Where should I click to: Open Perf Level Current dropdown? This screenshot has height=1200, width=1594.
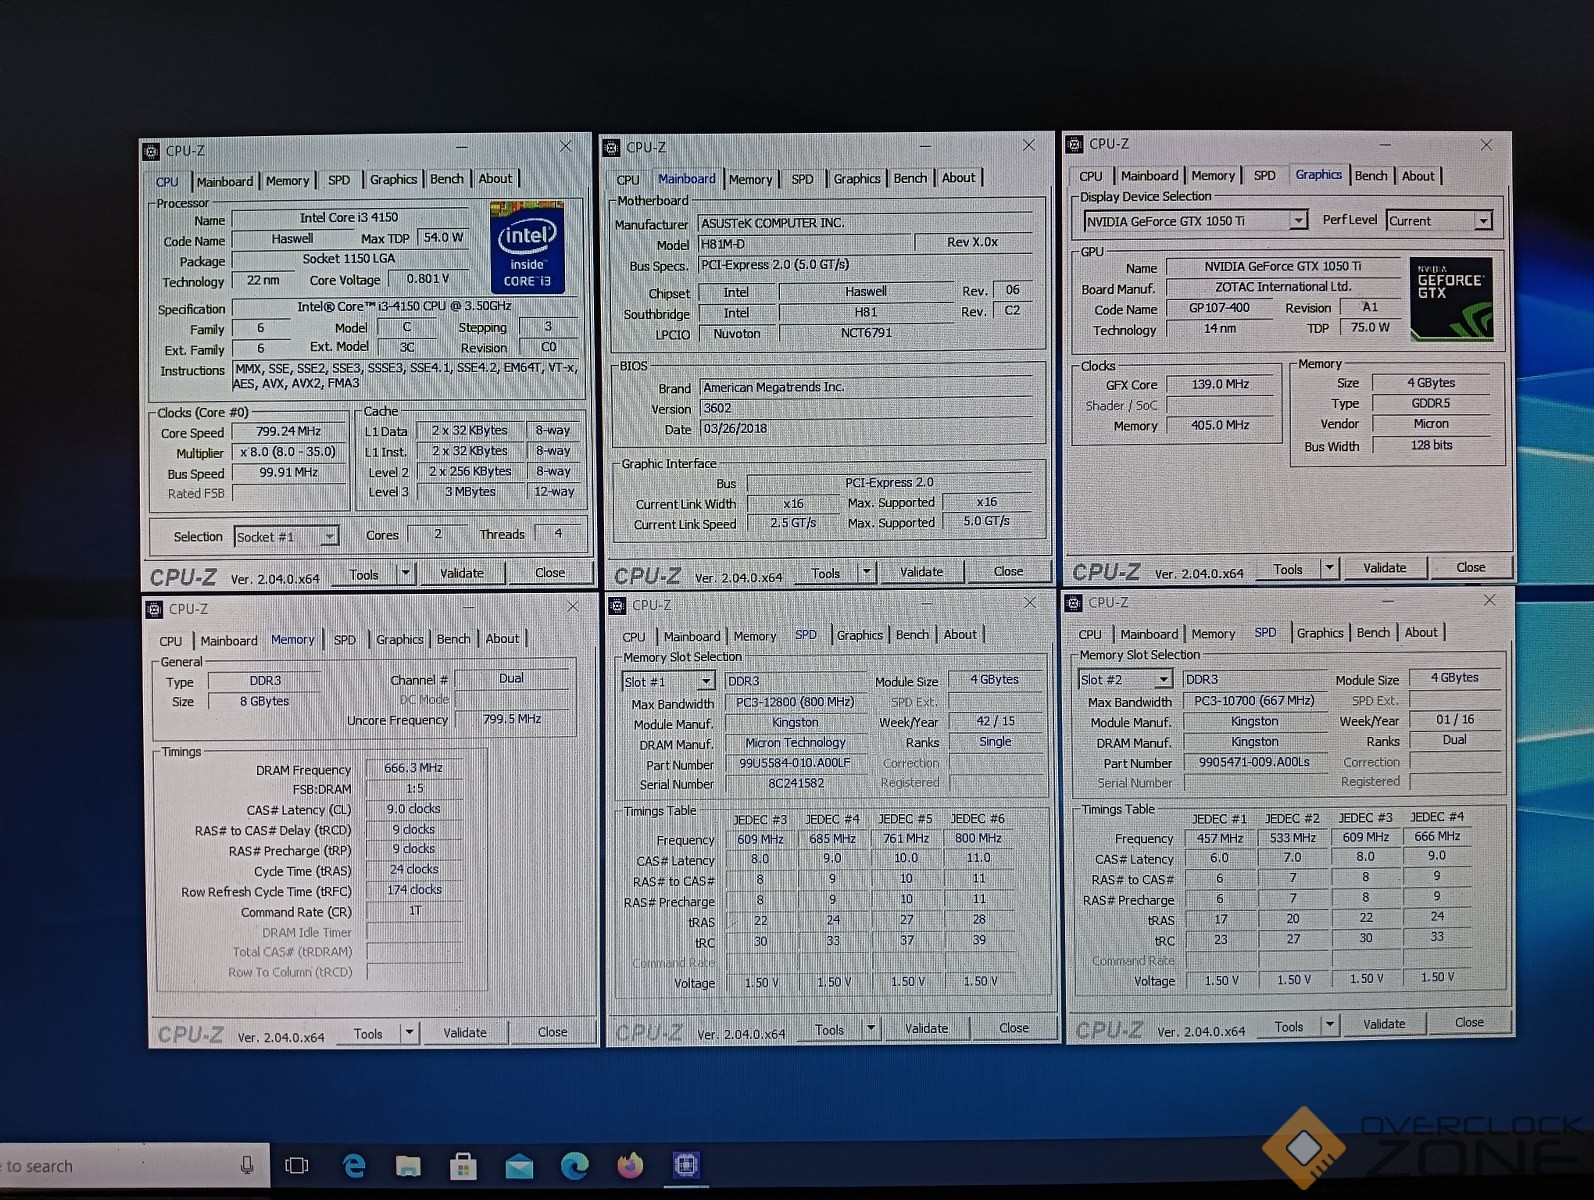coord(1484,221)
